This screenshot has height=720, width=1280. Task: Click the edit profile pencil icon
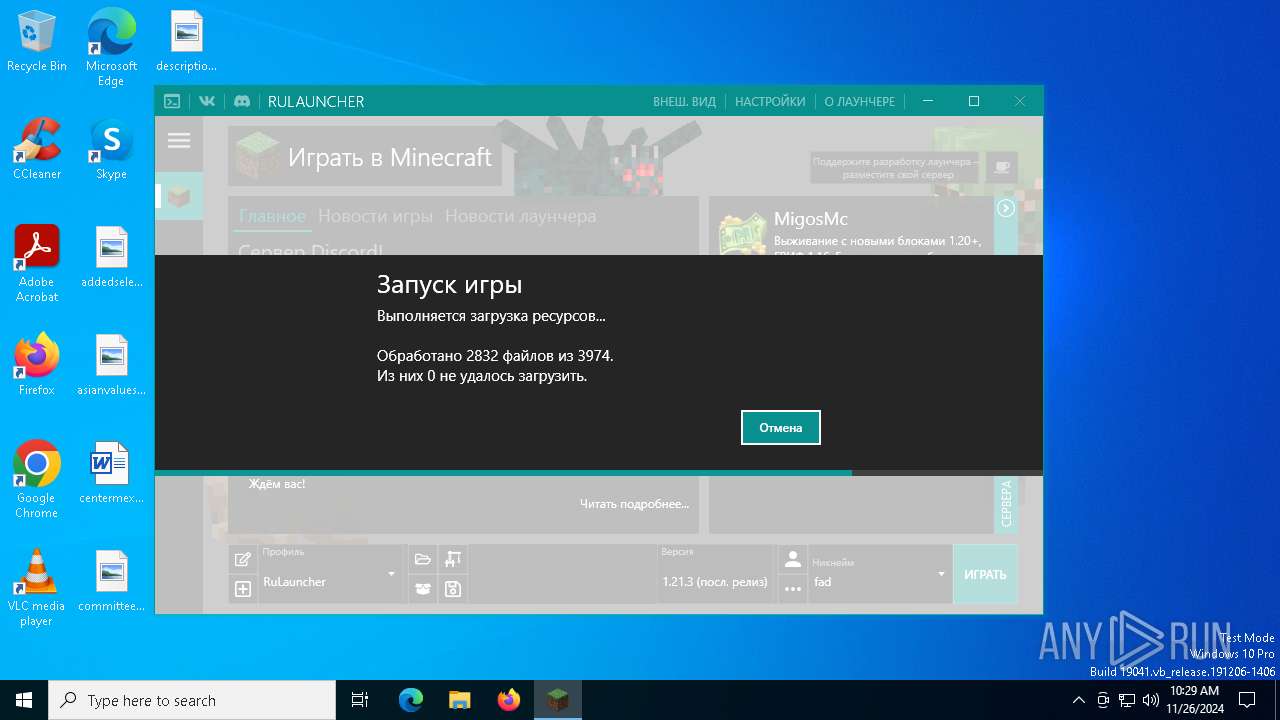click(242, 559)
